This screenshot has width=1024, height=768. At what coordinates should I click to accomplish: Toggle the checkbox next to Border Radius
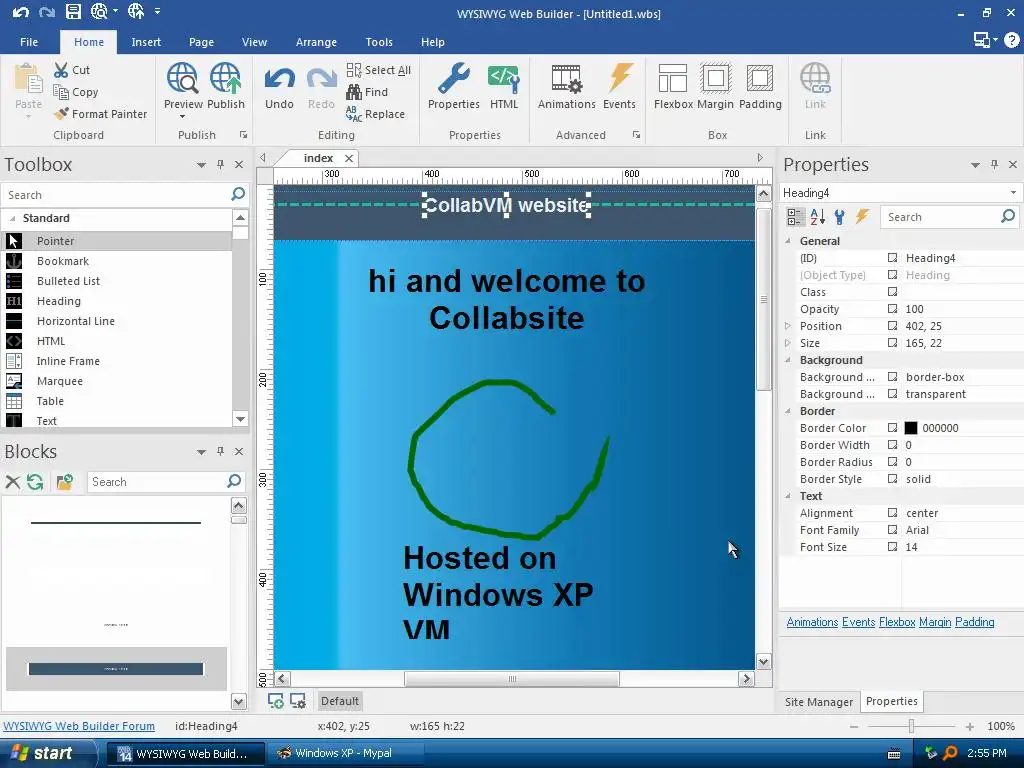tap(892, 462)
